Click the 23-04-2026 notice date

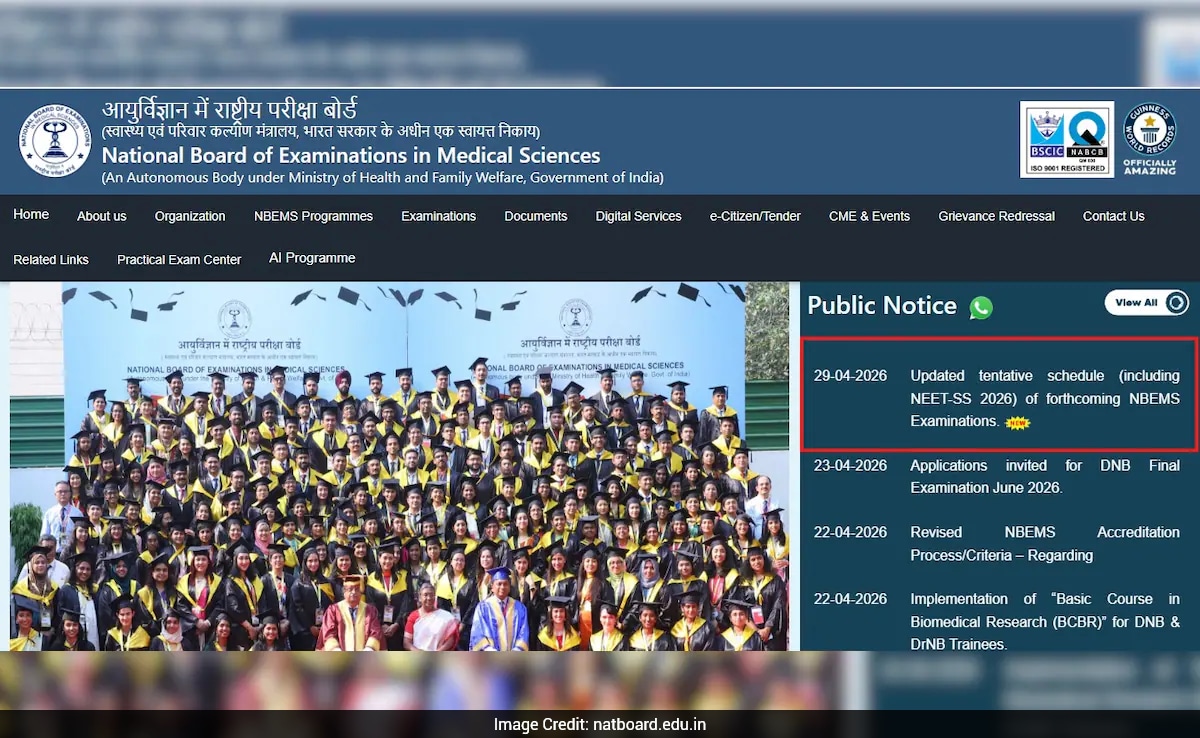(850, 465)
